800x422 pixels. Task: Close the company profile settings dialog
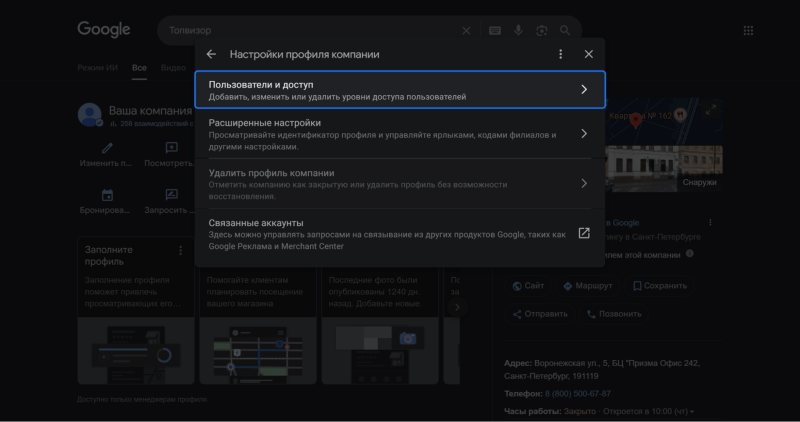click(x=589, y=54)
